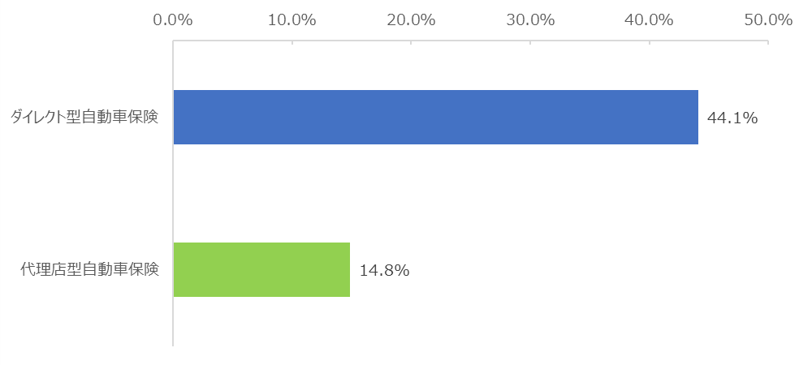Select the vertical category axis line

click(x=173, y=193)
